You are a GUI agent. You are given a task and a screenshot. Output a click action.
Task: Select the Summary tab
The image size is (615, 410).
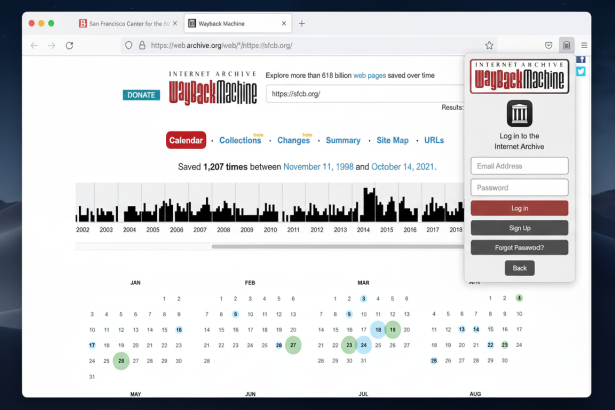click(343, 141)
